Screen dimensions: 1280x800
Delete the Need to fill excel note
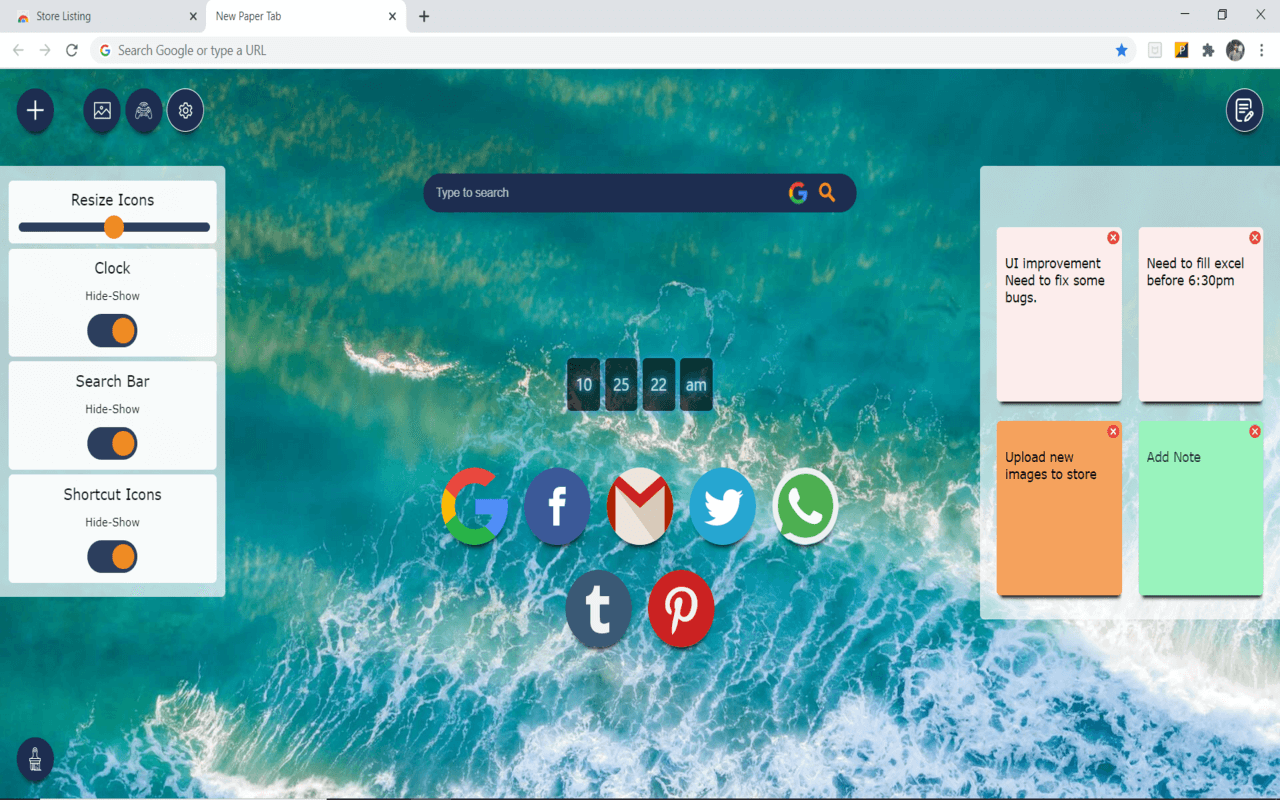coord(1255,238)
